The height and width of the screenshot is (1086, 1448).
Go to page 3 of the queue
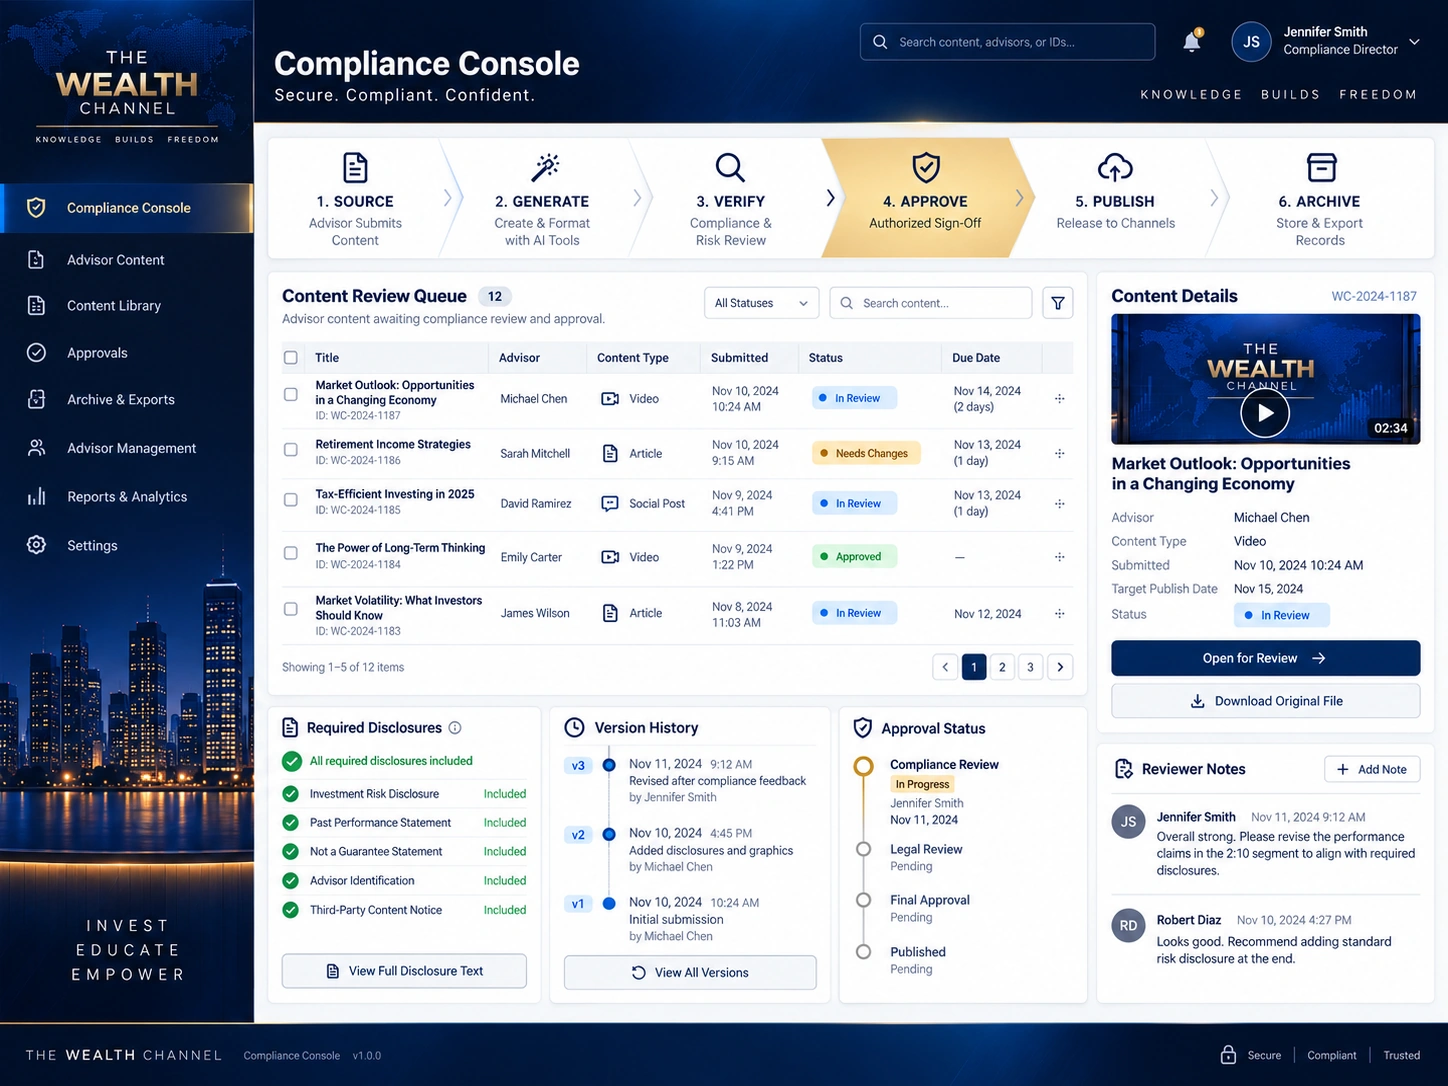[x=1030, y=667]
